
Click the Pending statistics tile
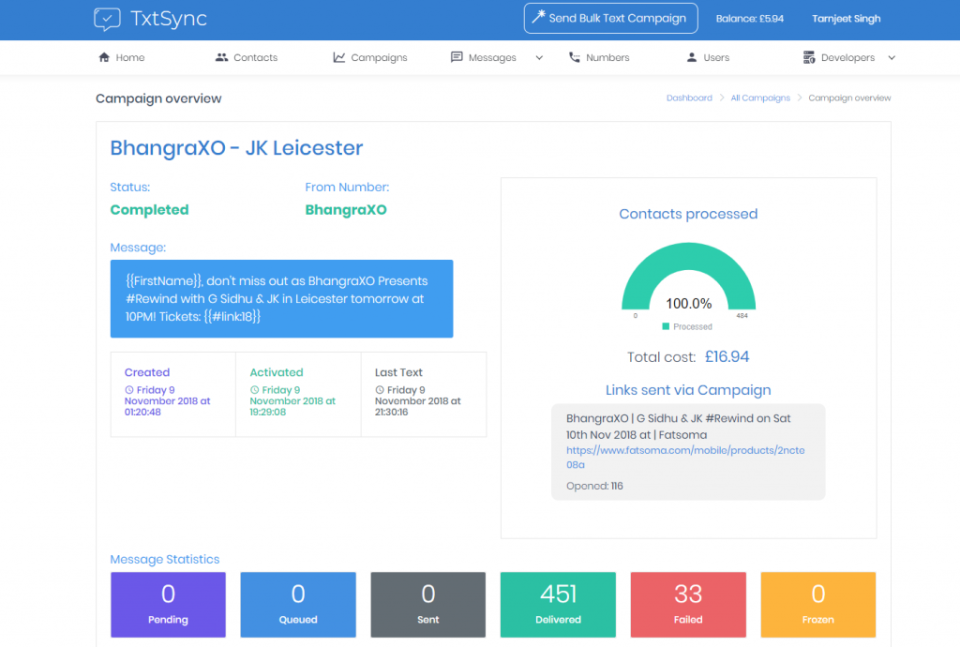168,605
